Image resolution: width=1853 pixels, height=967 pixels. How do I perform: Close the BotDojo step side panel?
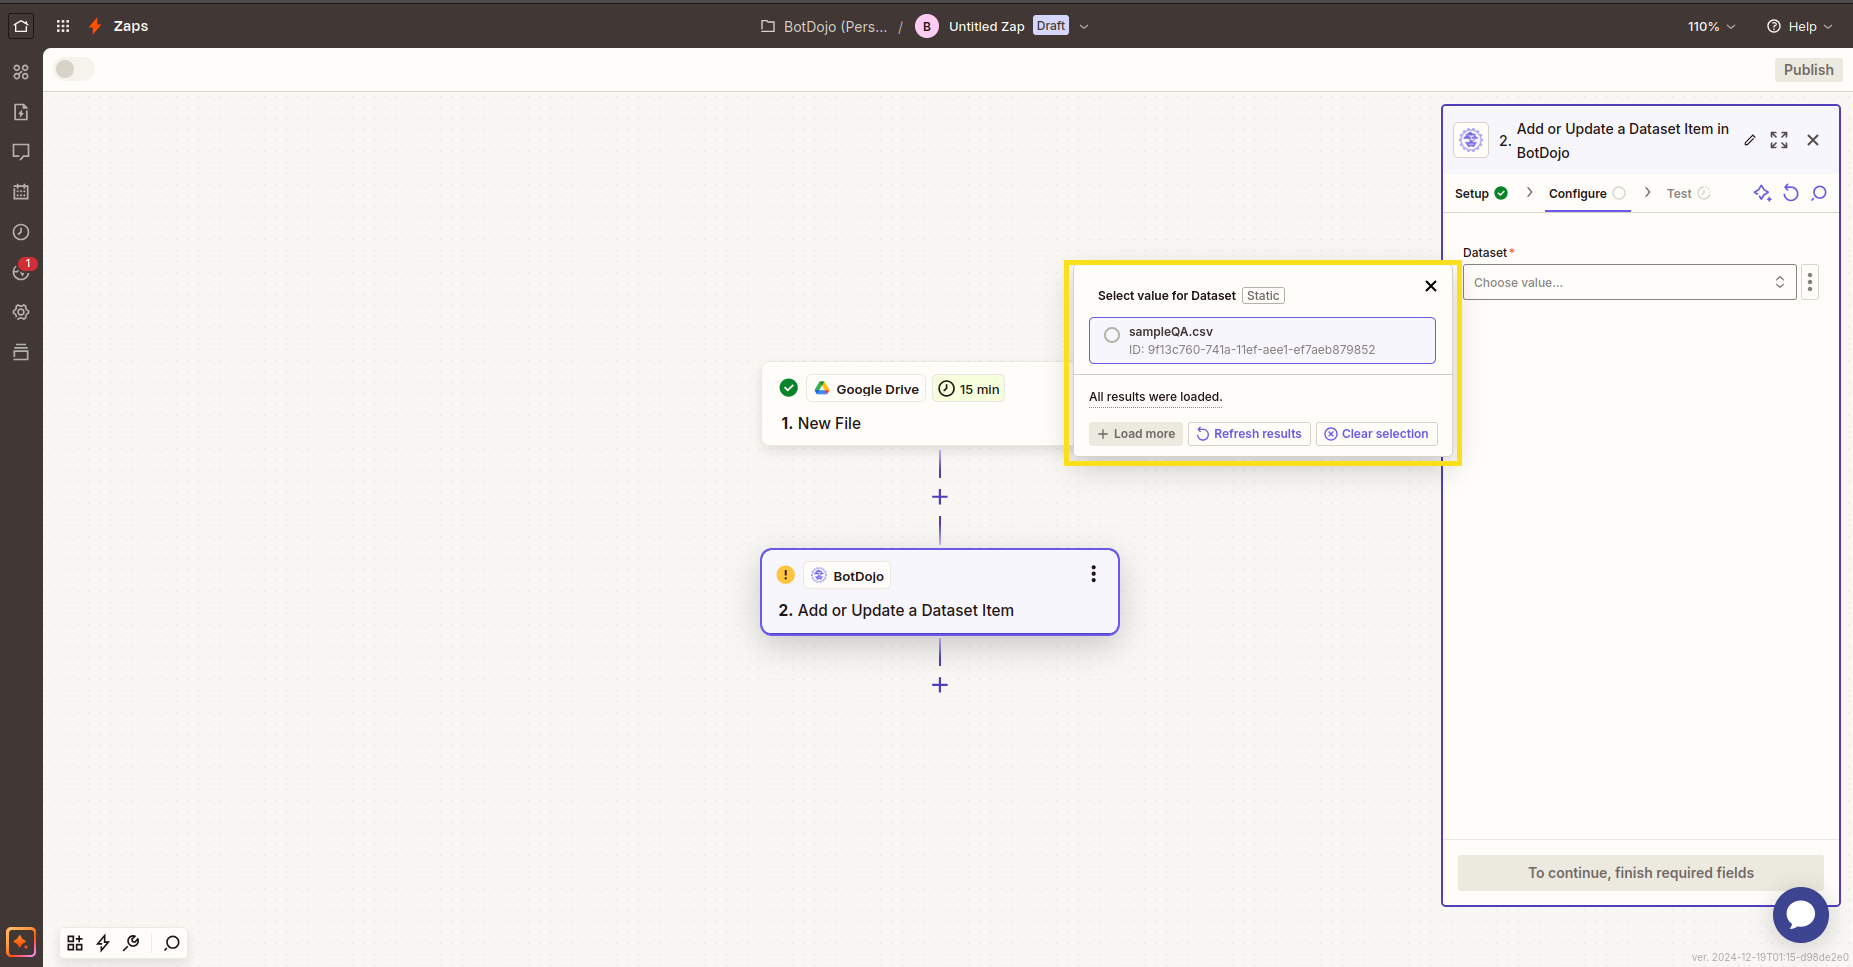click(x=1813, y=140)
